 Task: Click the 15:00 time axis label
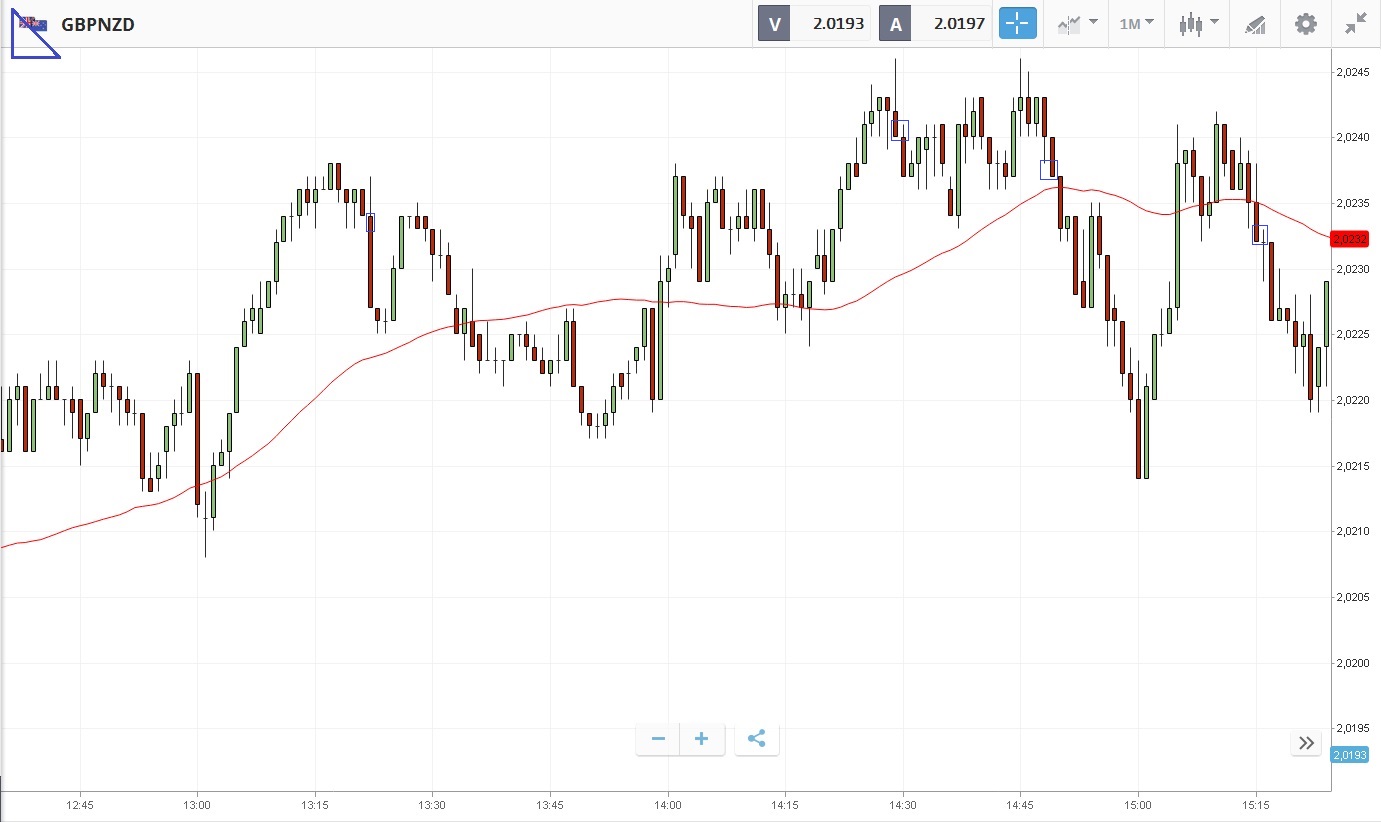1138,805
